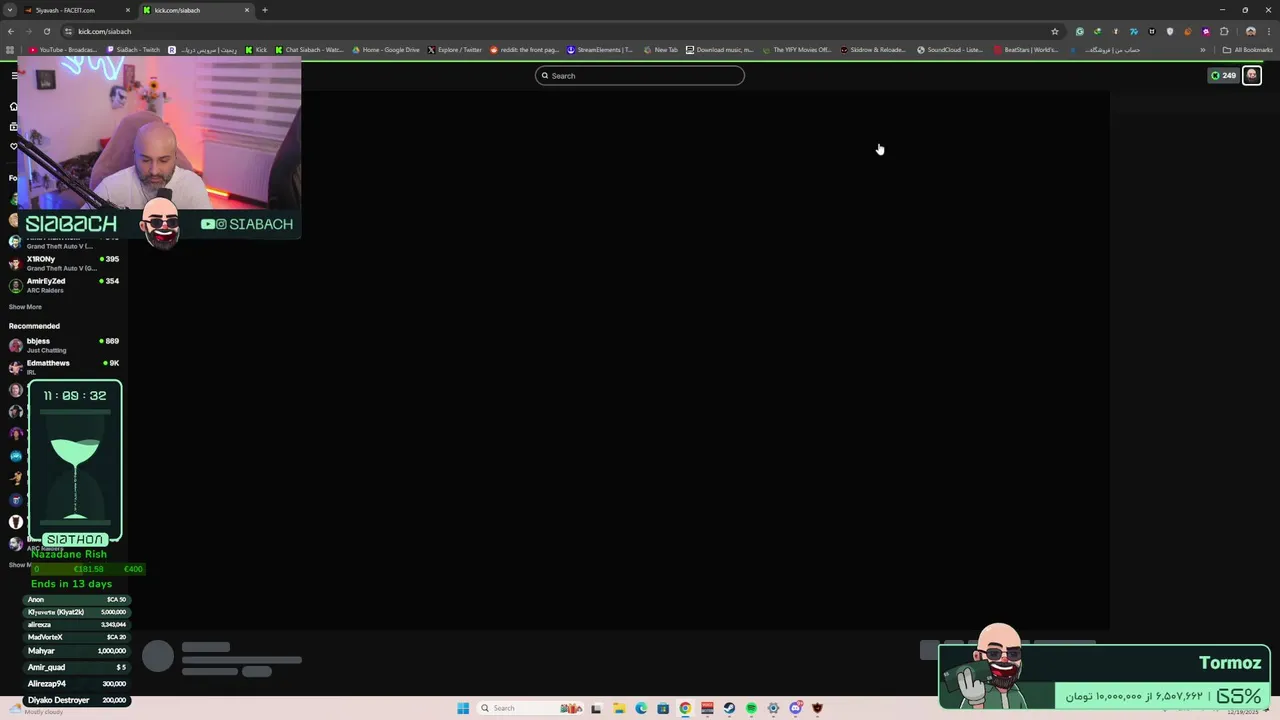Viewport: 1280px width, 720px height.
Task: Click the 249 points counter
Action: tap(1223, 76)
